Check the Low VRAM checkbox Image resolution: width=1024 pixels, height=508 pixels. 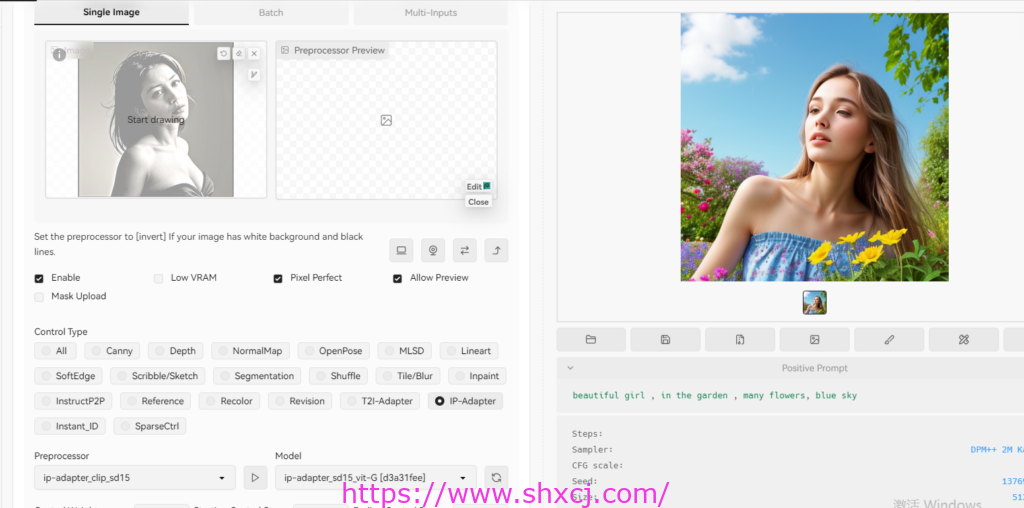point(158,278)
